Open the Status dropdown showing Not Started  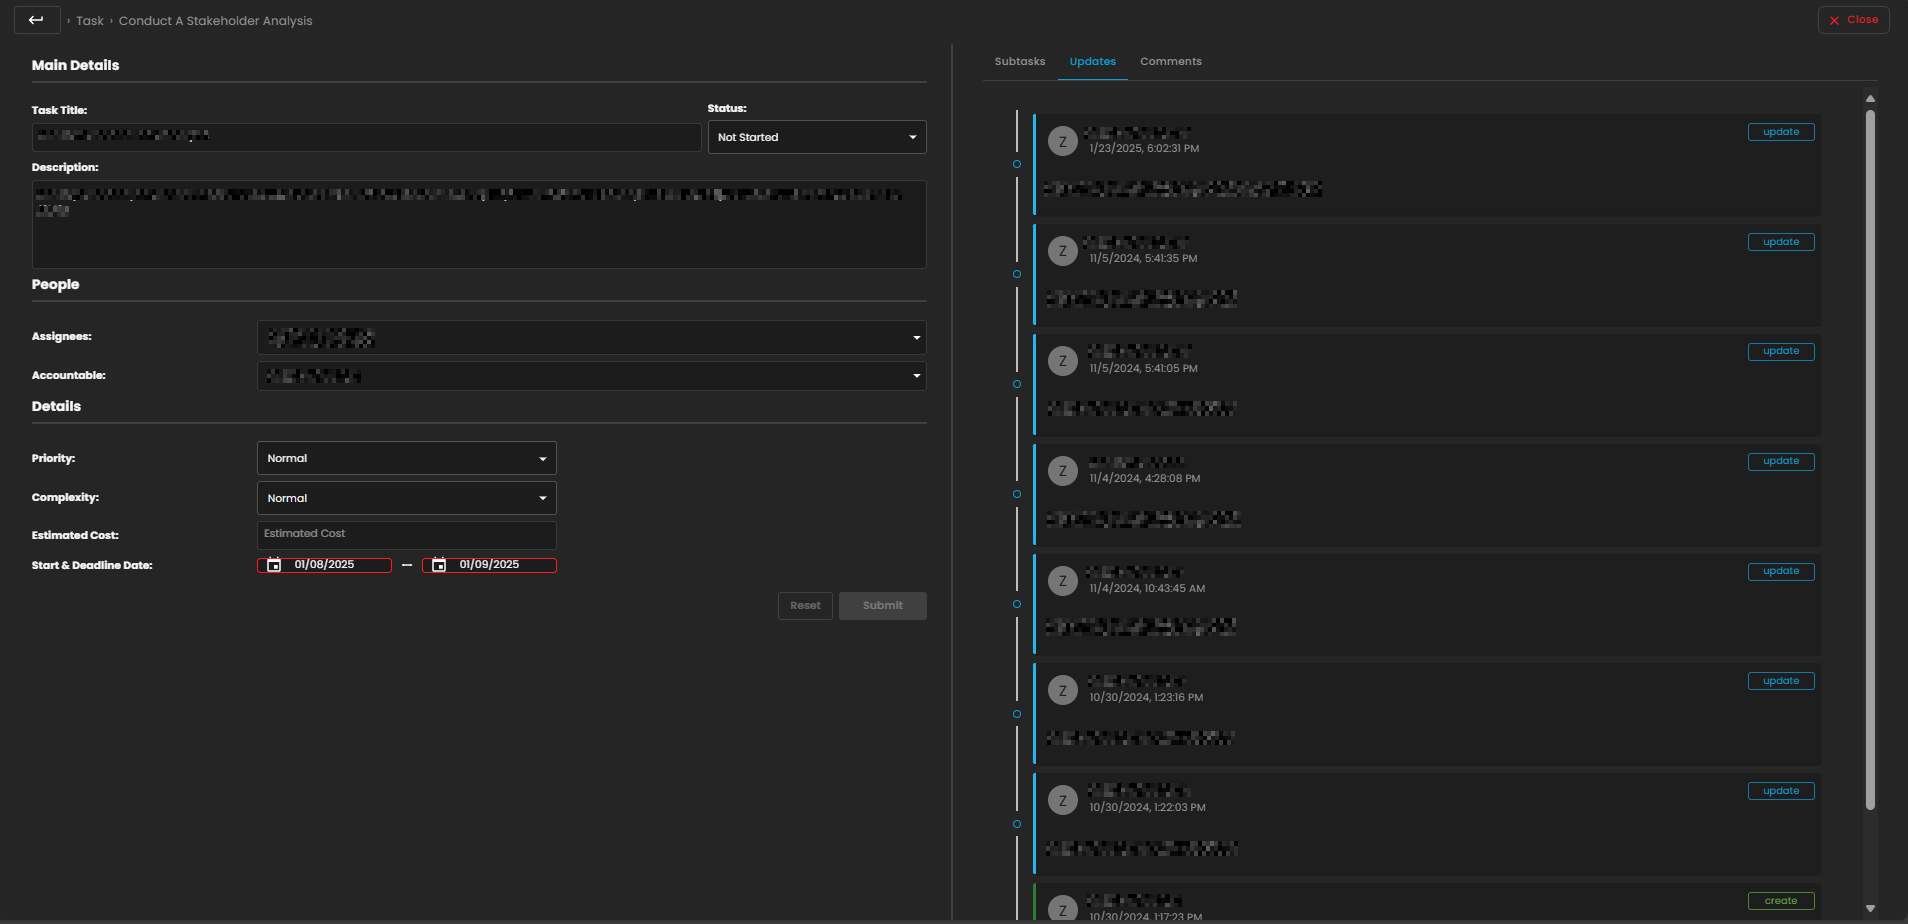(816, 137)
